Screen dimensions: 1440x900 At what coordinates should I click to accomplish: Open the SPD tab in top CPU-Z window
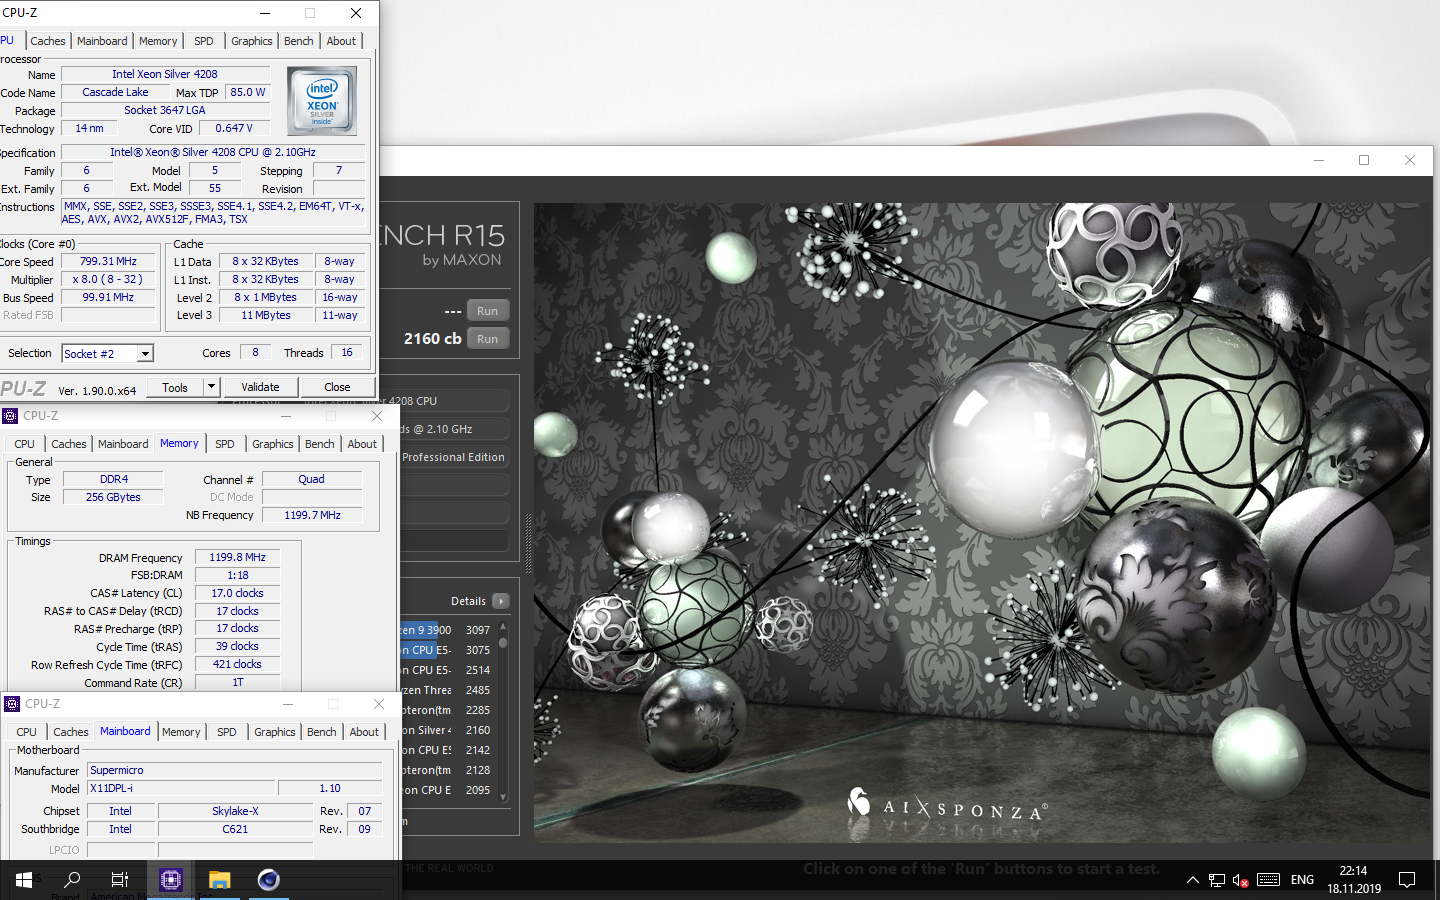point(204,41)
